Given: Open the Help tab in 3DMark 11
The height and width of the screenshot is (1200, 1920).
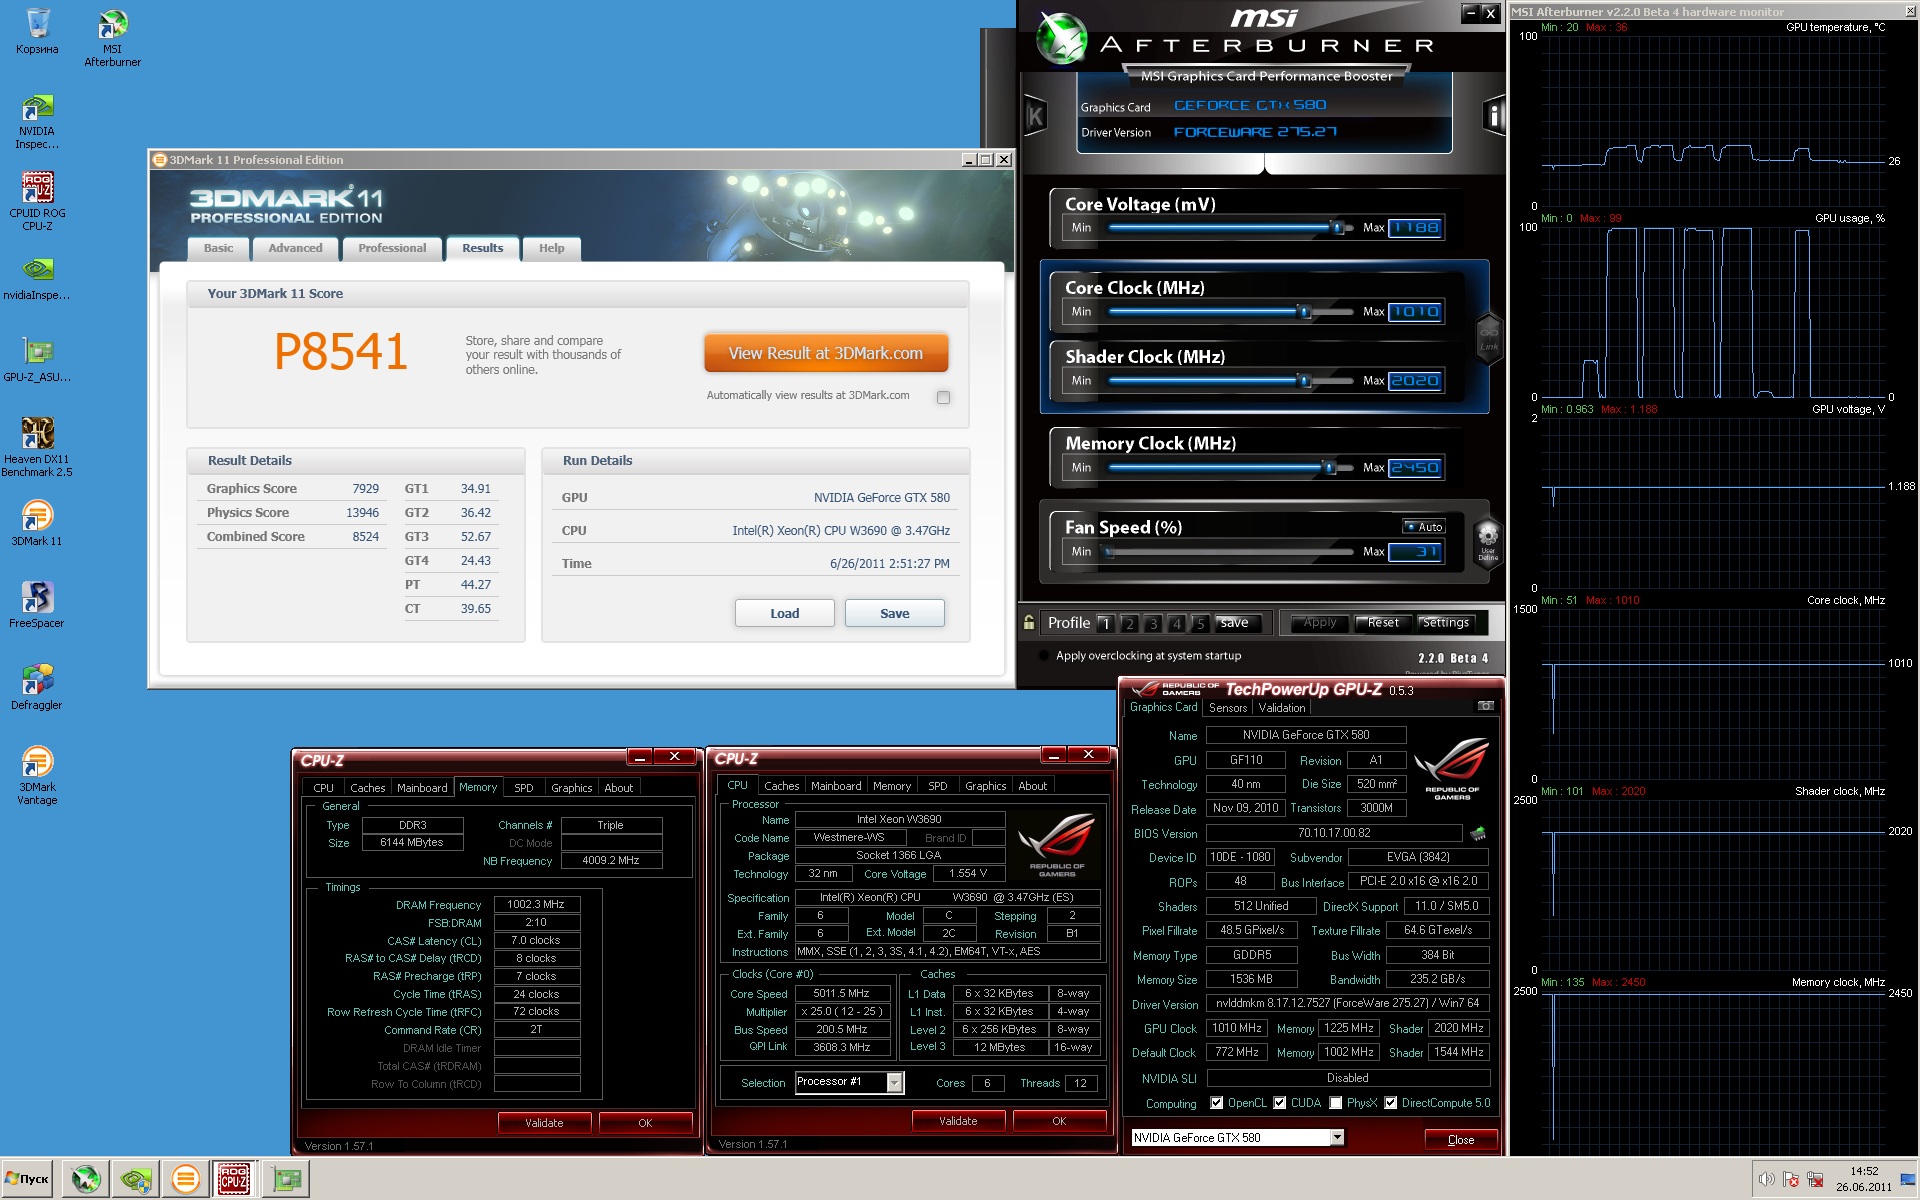Looking at the screenshot, I should pos(551,248).
